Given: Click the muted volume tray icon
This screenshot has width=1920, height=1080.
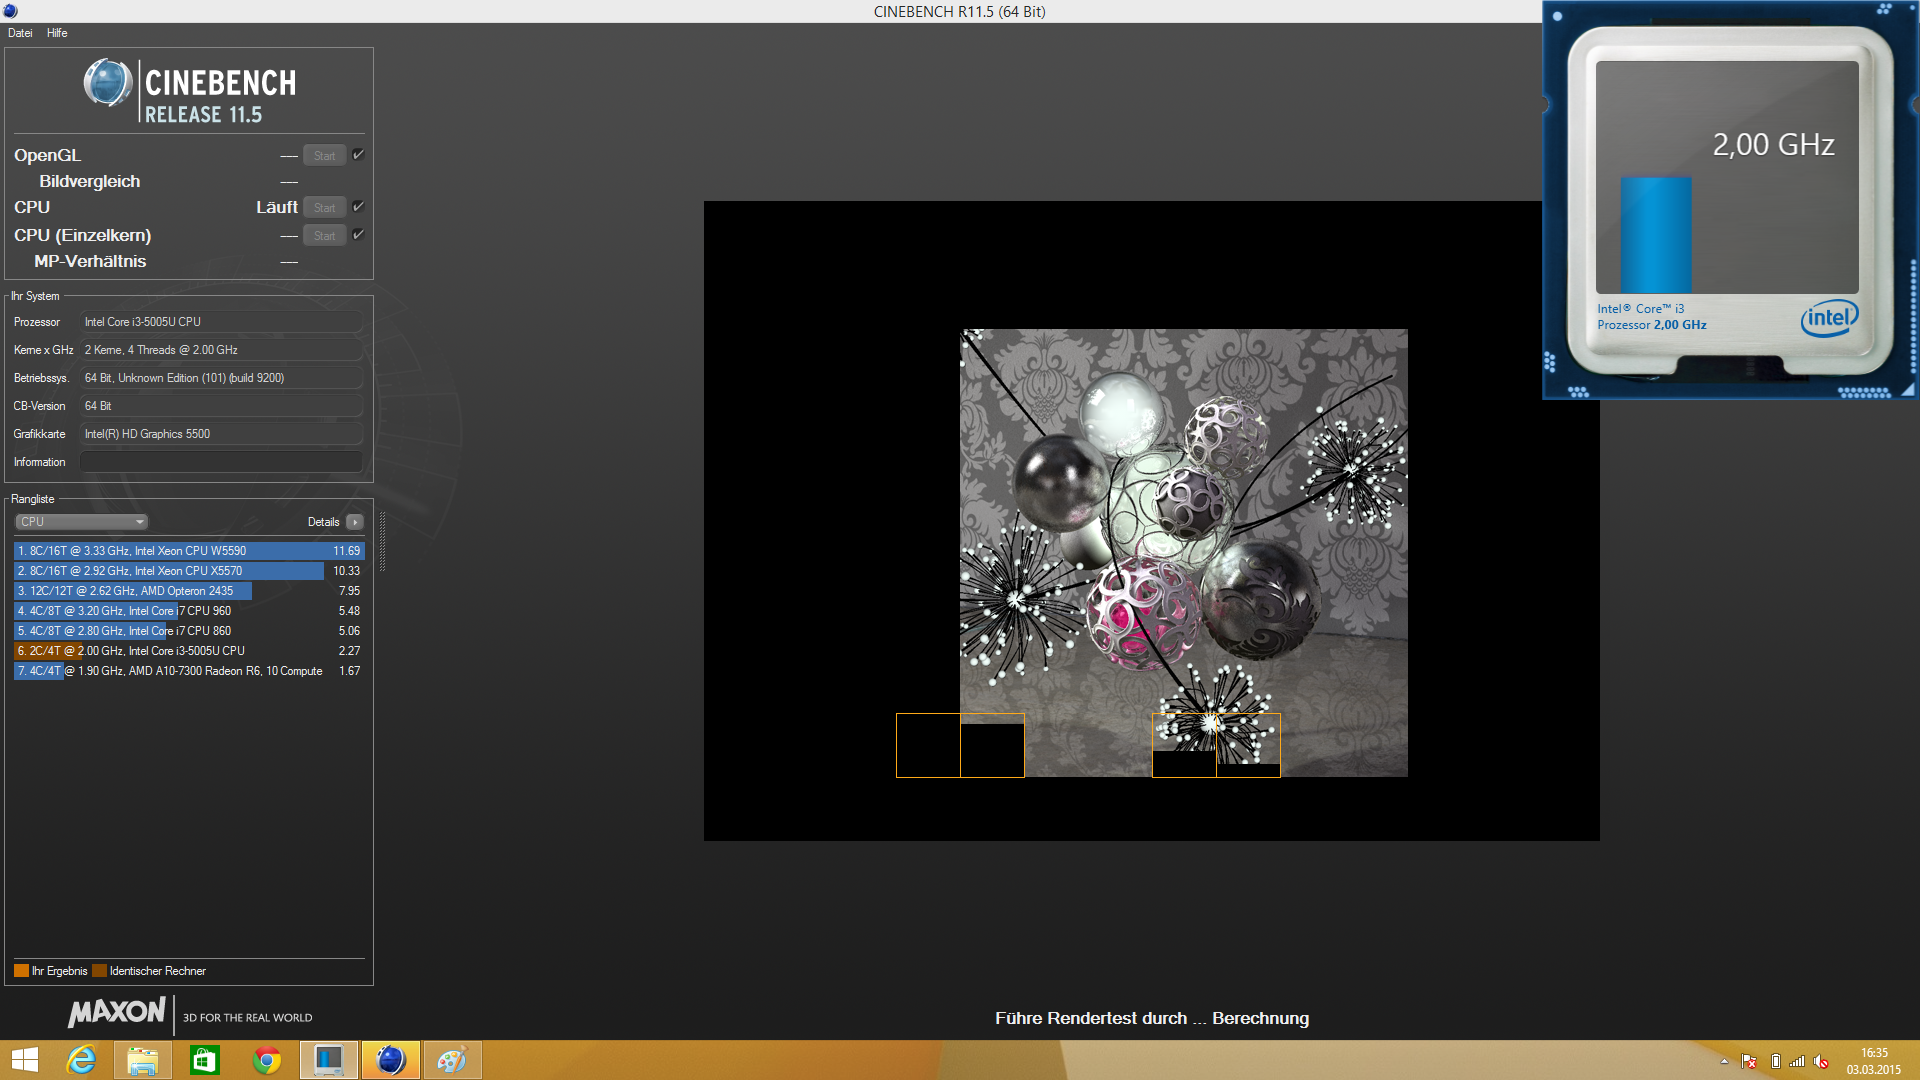Looking at the screenshot, I should [1821, 1061].
